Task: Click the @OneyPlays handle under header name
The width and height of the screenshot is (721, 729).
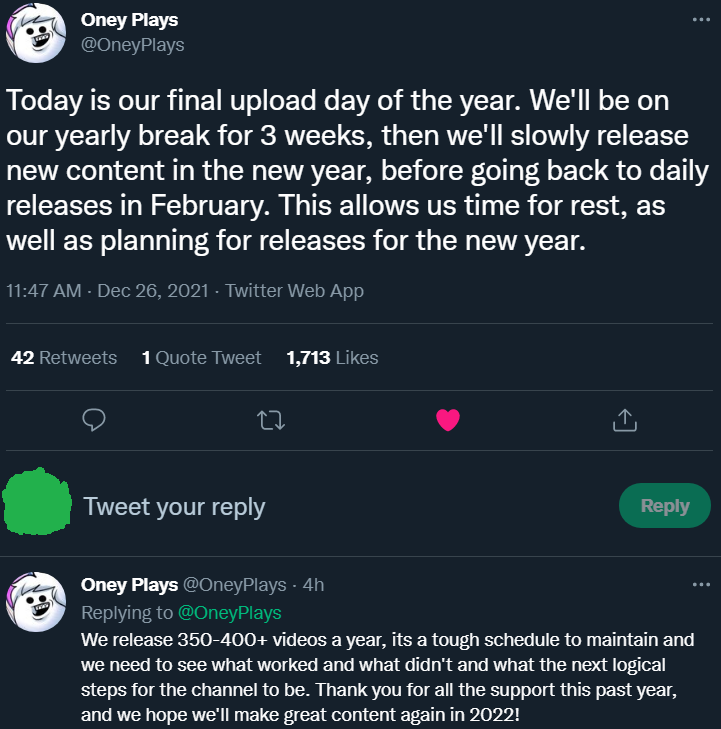Action: (132, 45)
